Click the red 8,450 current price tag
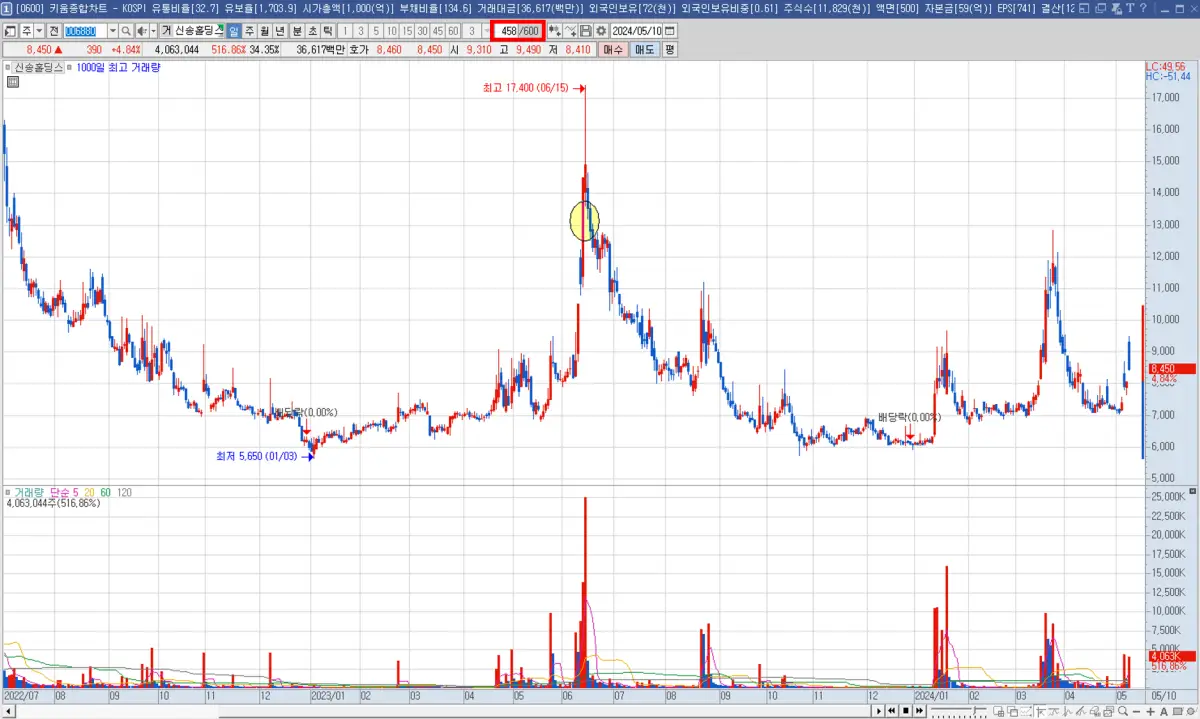The height and width of the screenshot is (719, 1200). tap(1171, 369)
